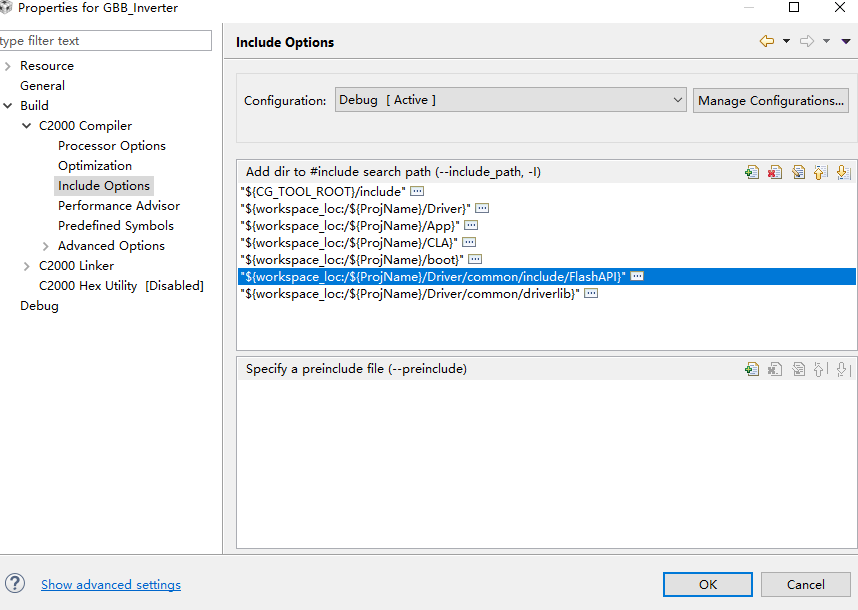This screenshot has width=858, height=610.
Task: Move selected include path down
Action: (x=843, y=172)
